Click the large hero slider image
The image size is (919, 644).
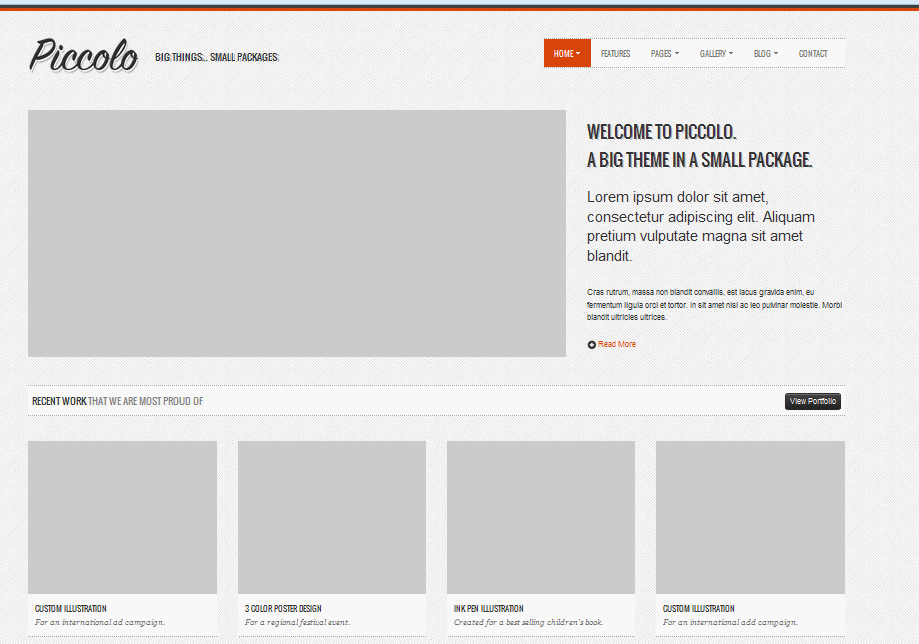coord(297,233)
